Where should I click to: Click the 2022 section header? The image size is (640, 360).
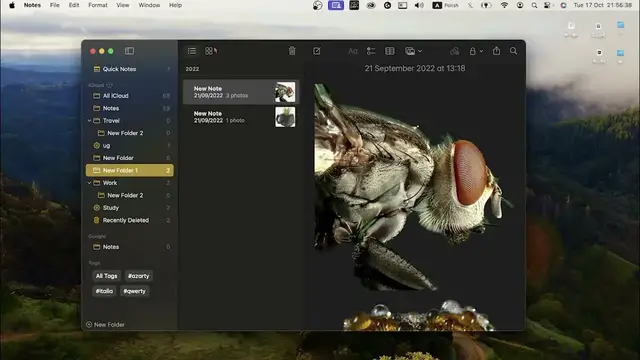(x=192, y=69)
